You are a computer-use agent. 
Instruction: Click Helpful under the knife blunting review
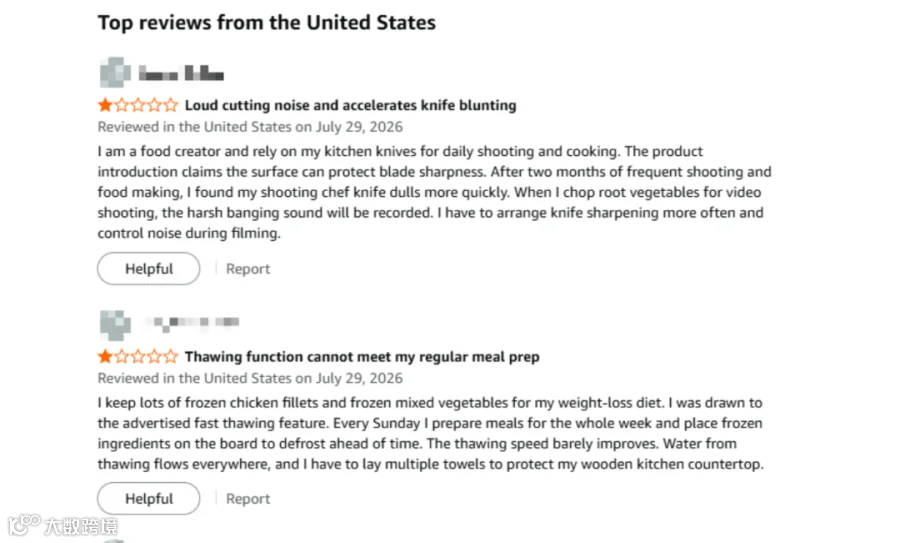(149, 269)
